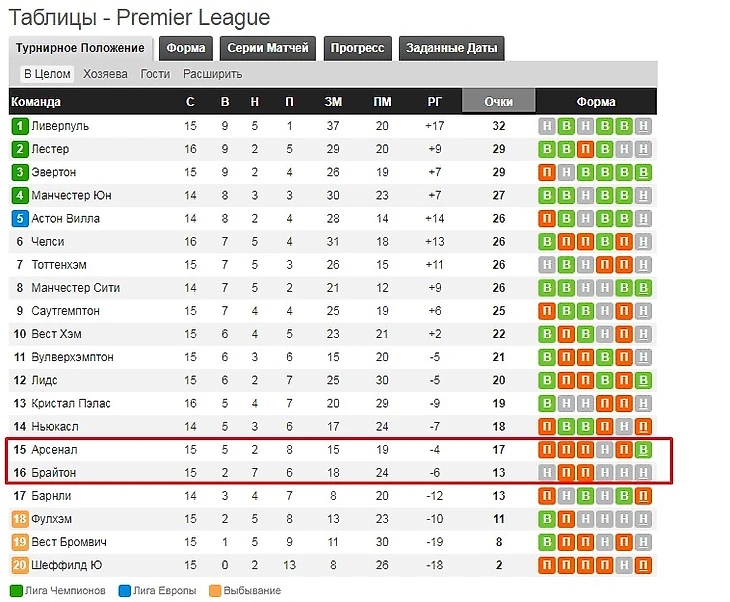Open Arsenal's most recent (green В) form result
The height and width of the screenshot is (602, 730).
[x=644, y=450]
